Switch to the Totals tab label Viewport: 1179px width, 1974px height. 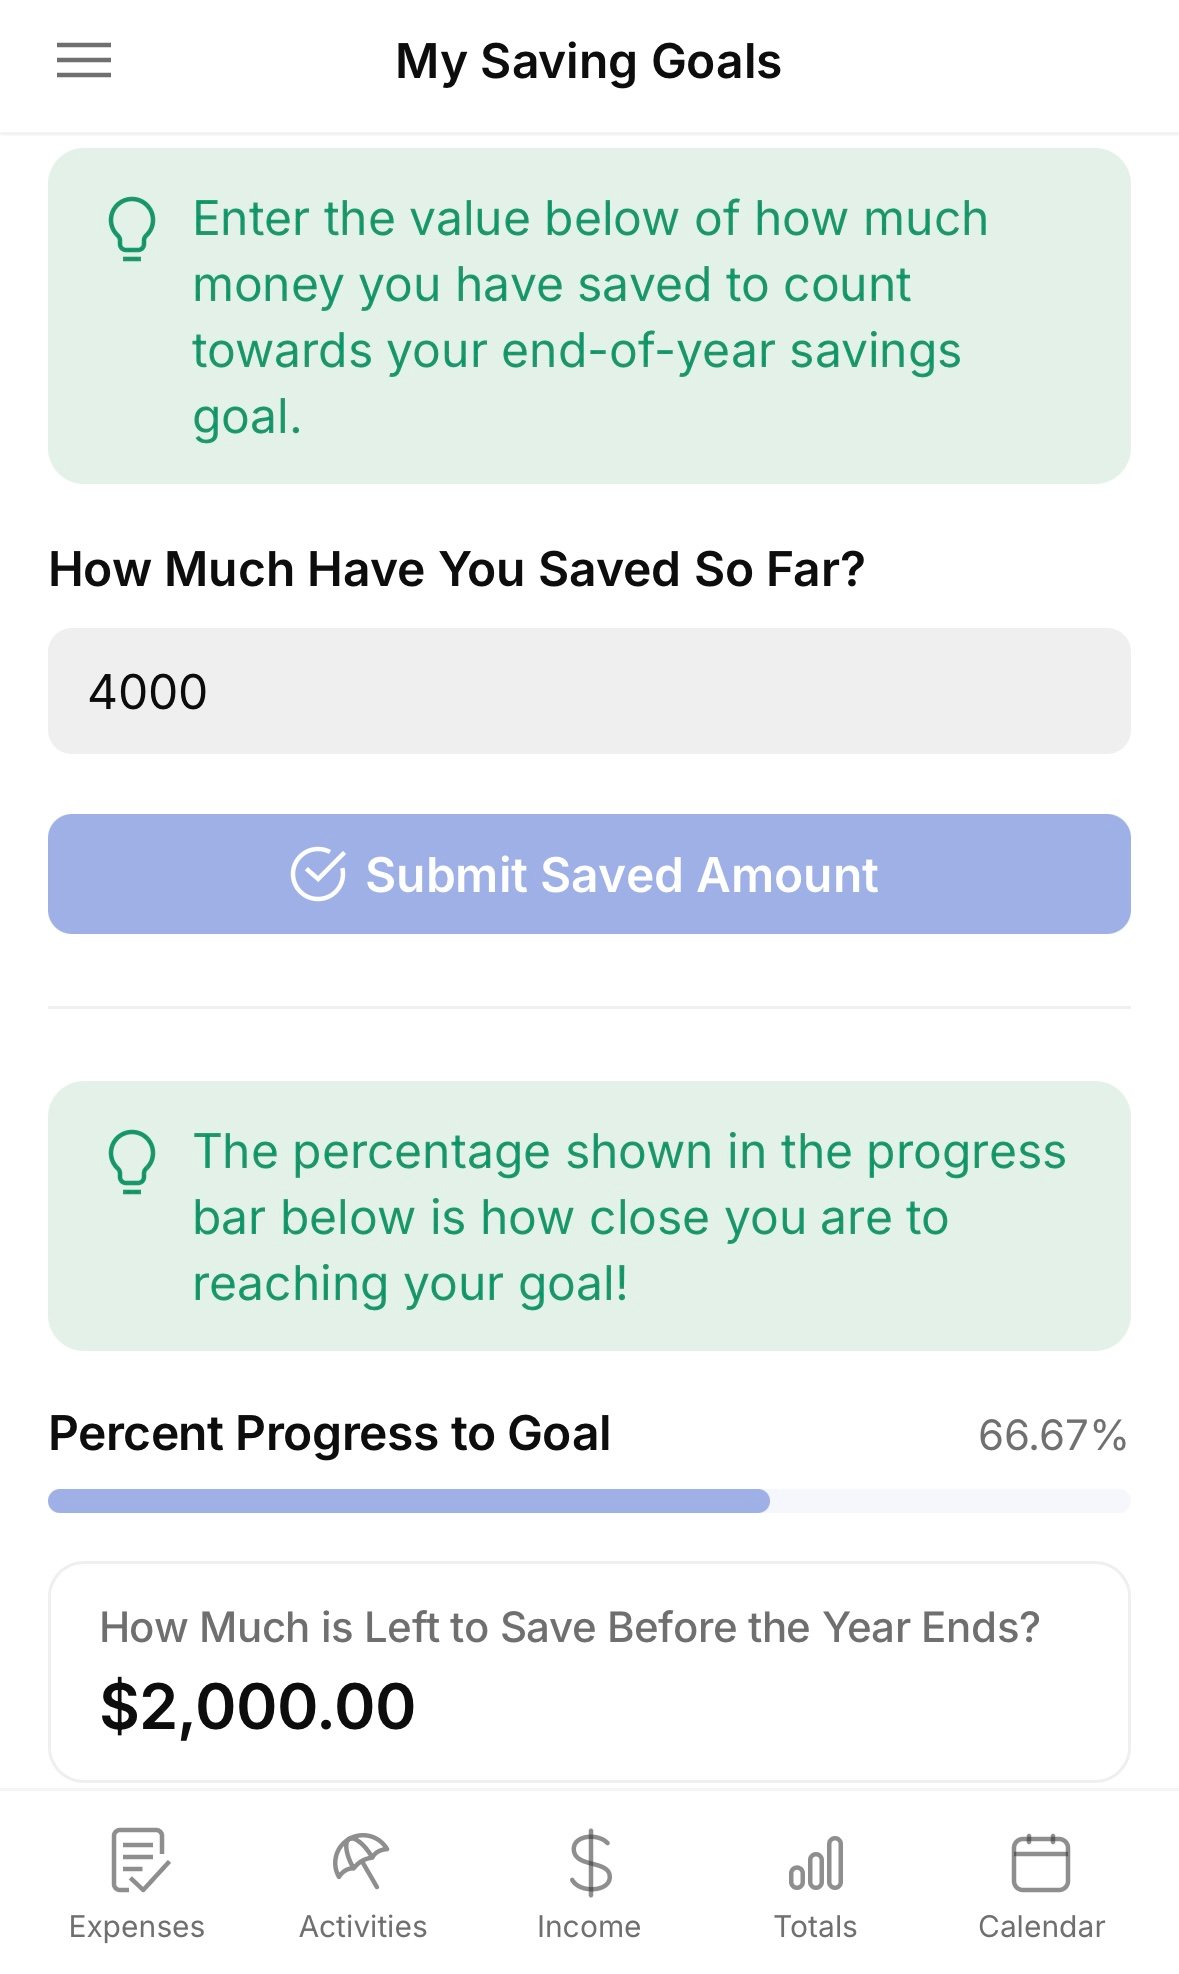[x=816, y=1927]
